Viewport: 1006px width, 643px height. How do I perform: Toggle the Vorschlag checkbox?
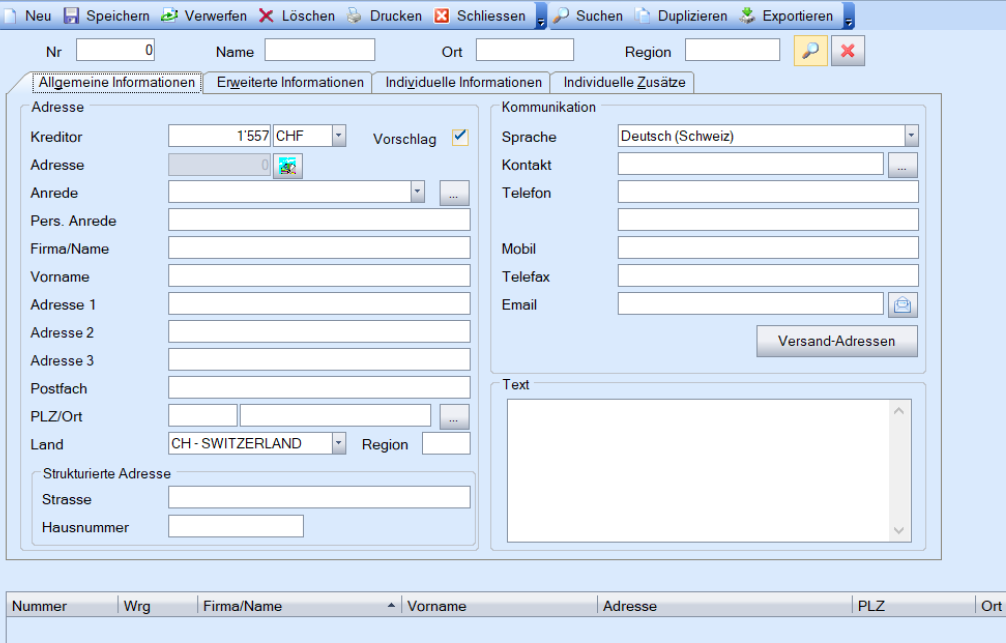(x=460, y=138)
